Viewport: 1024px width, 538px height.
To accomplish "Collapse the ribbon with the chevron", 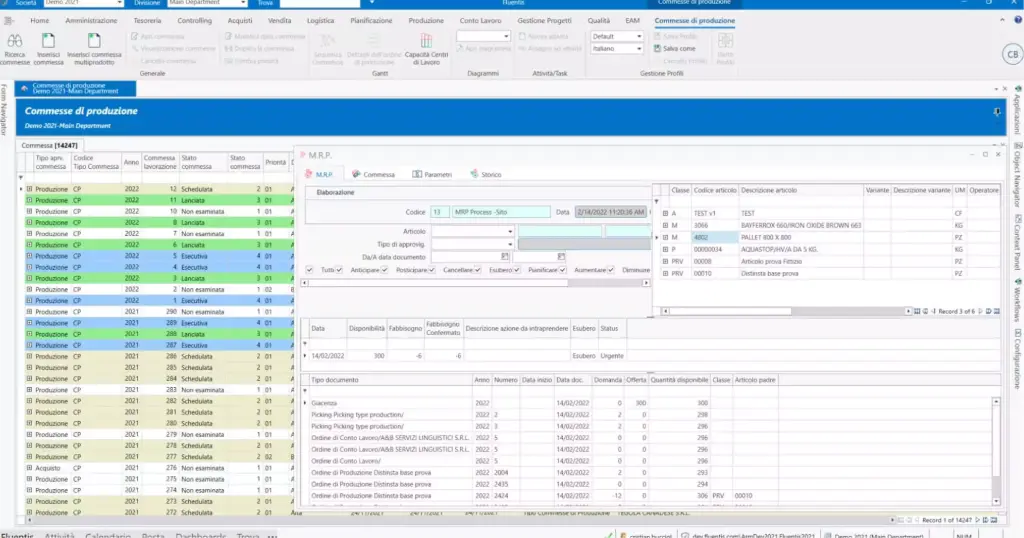I will tap(1002, 20).
